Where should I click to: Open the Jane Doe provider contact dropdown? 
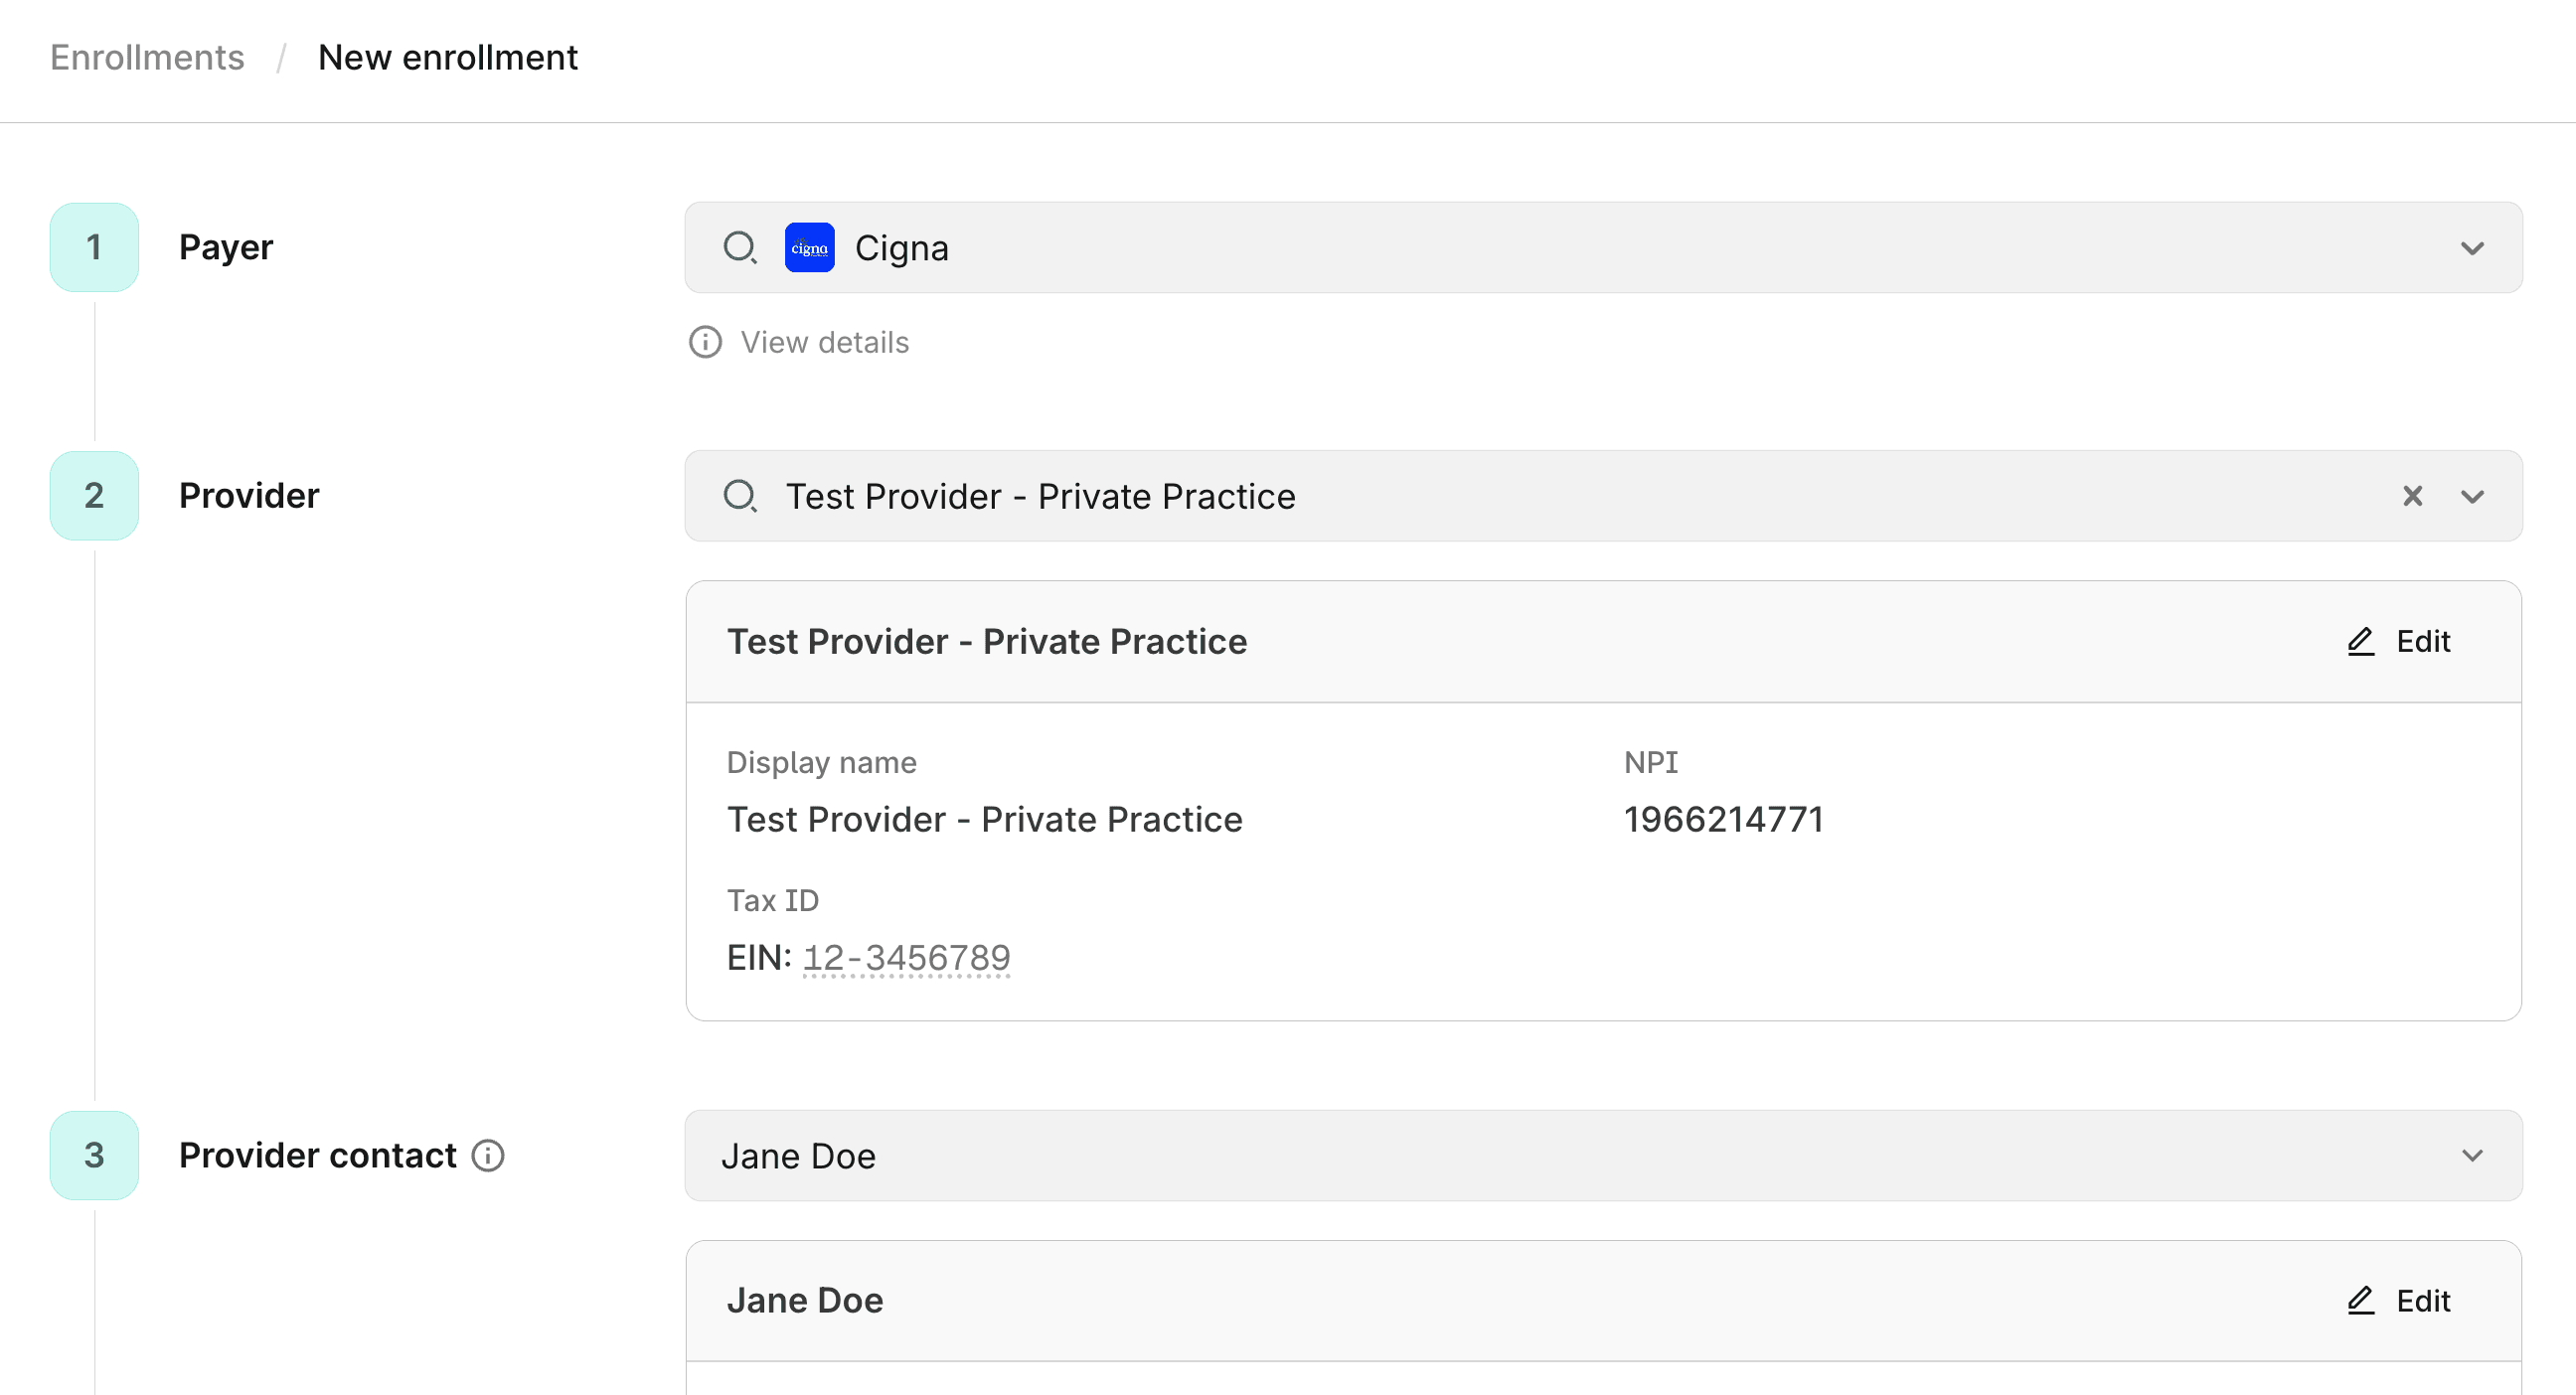point(2473,1155)
